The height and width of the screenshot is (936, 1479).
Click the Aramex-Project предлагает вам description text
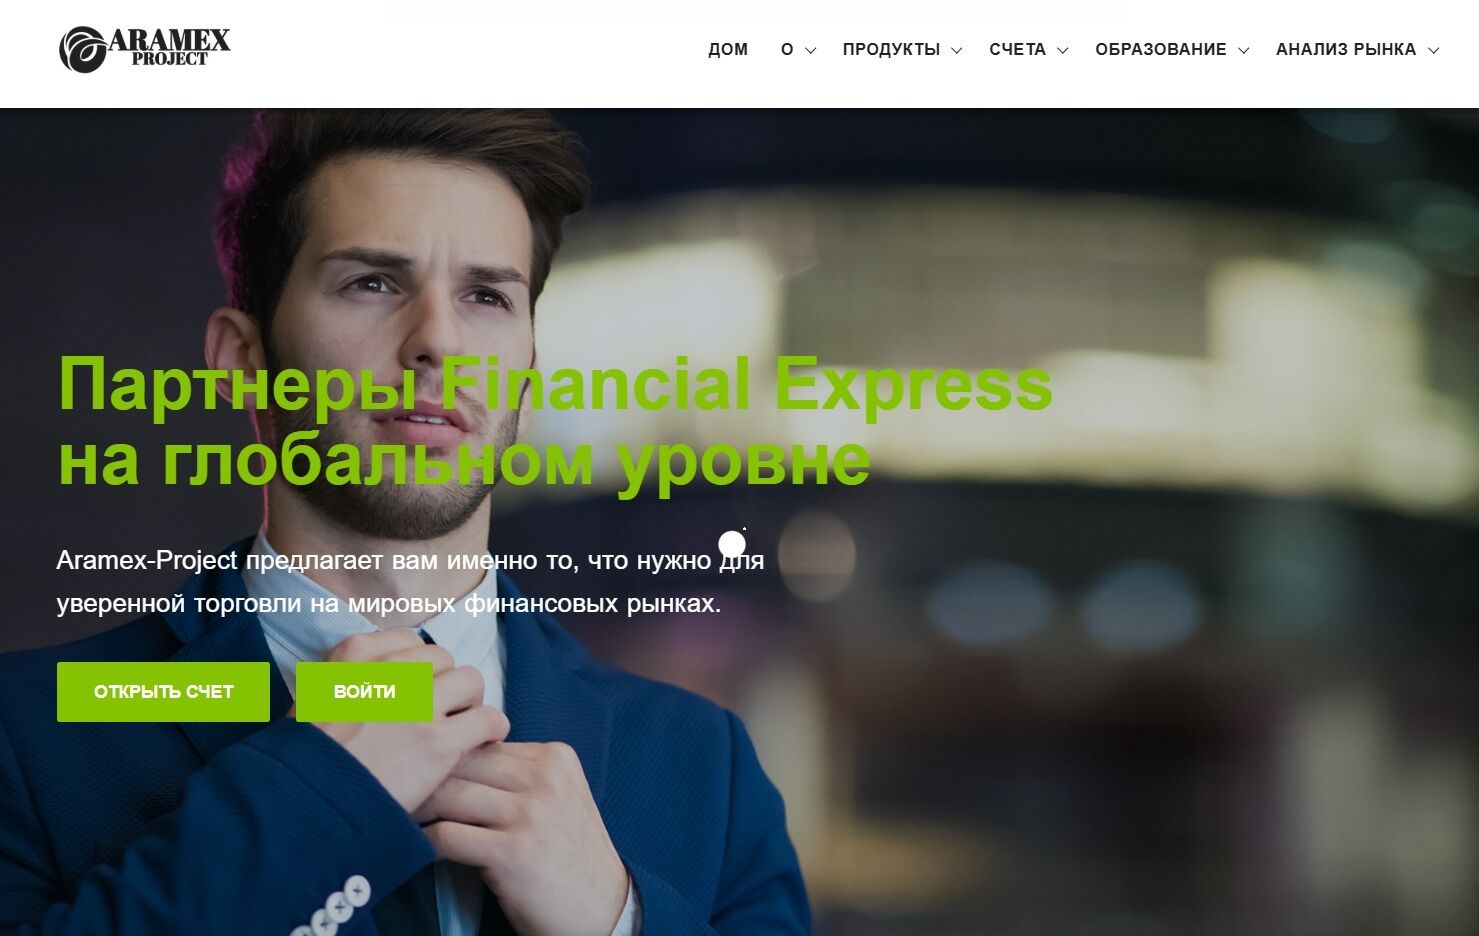tap(410, 581)
